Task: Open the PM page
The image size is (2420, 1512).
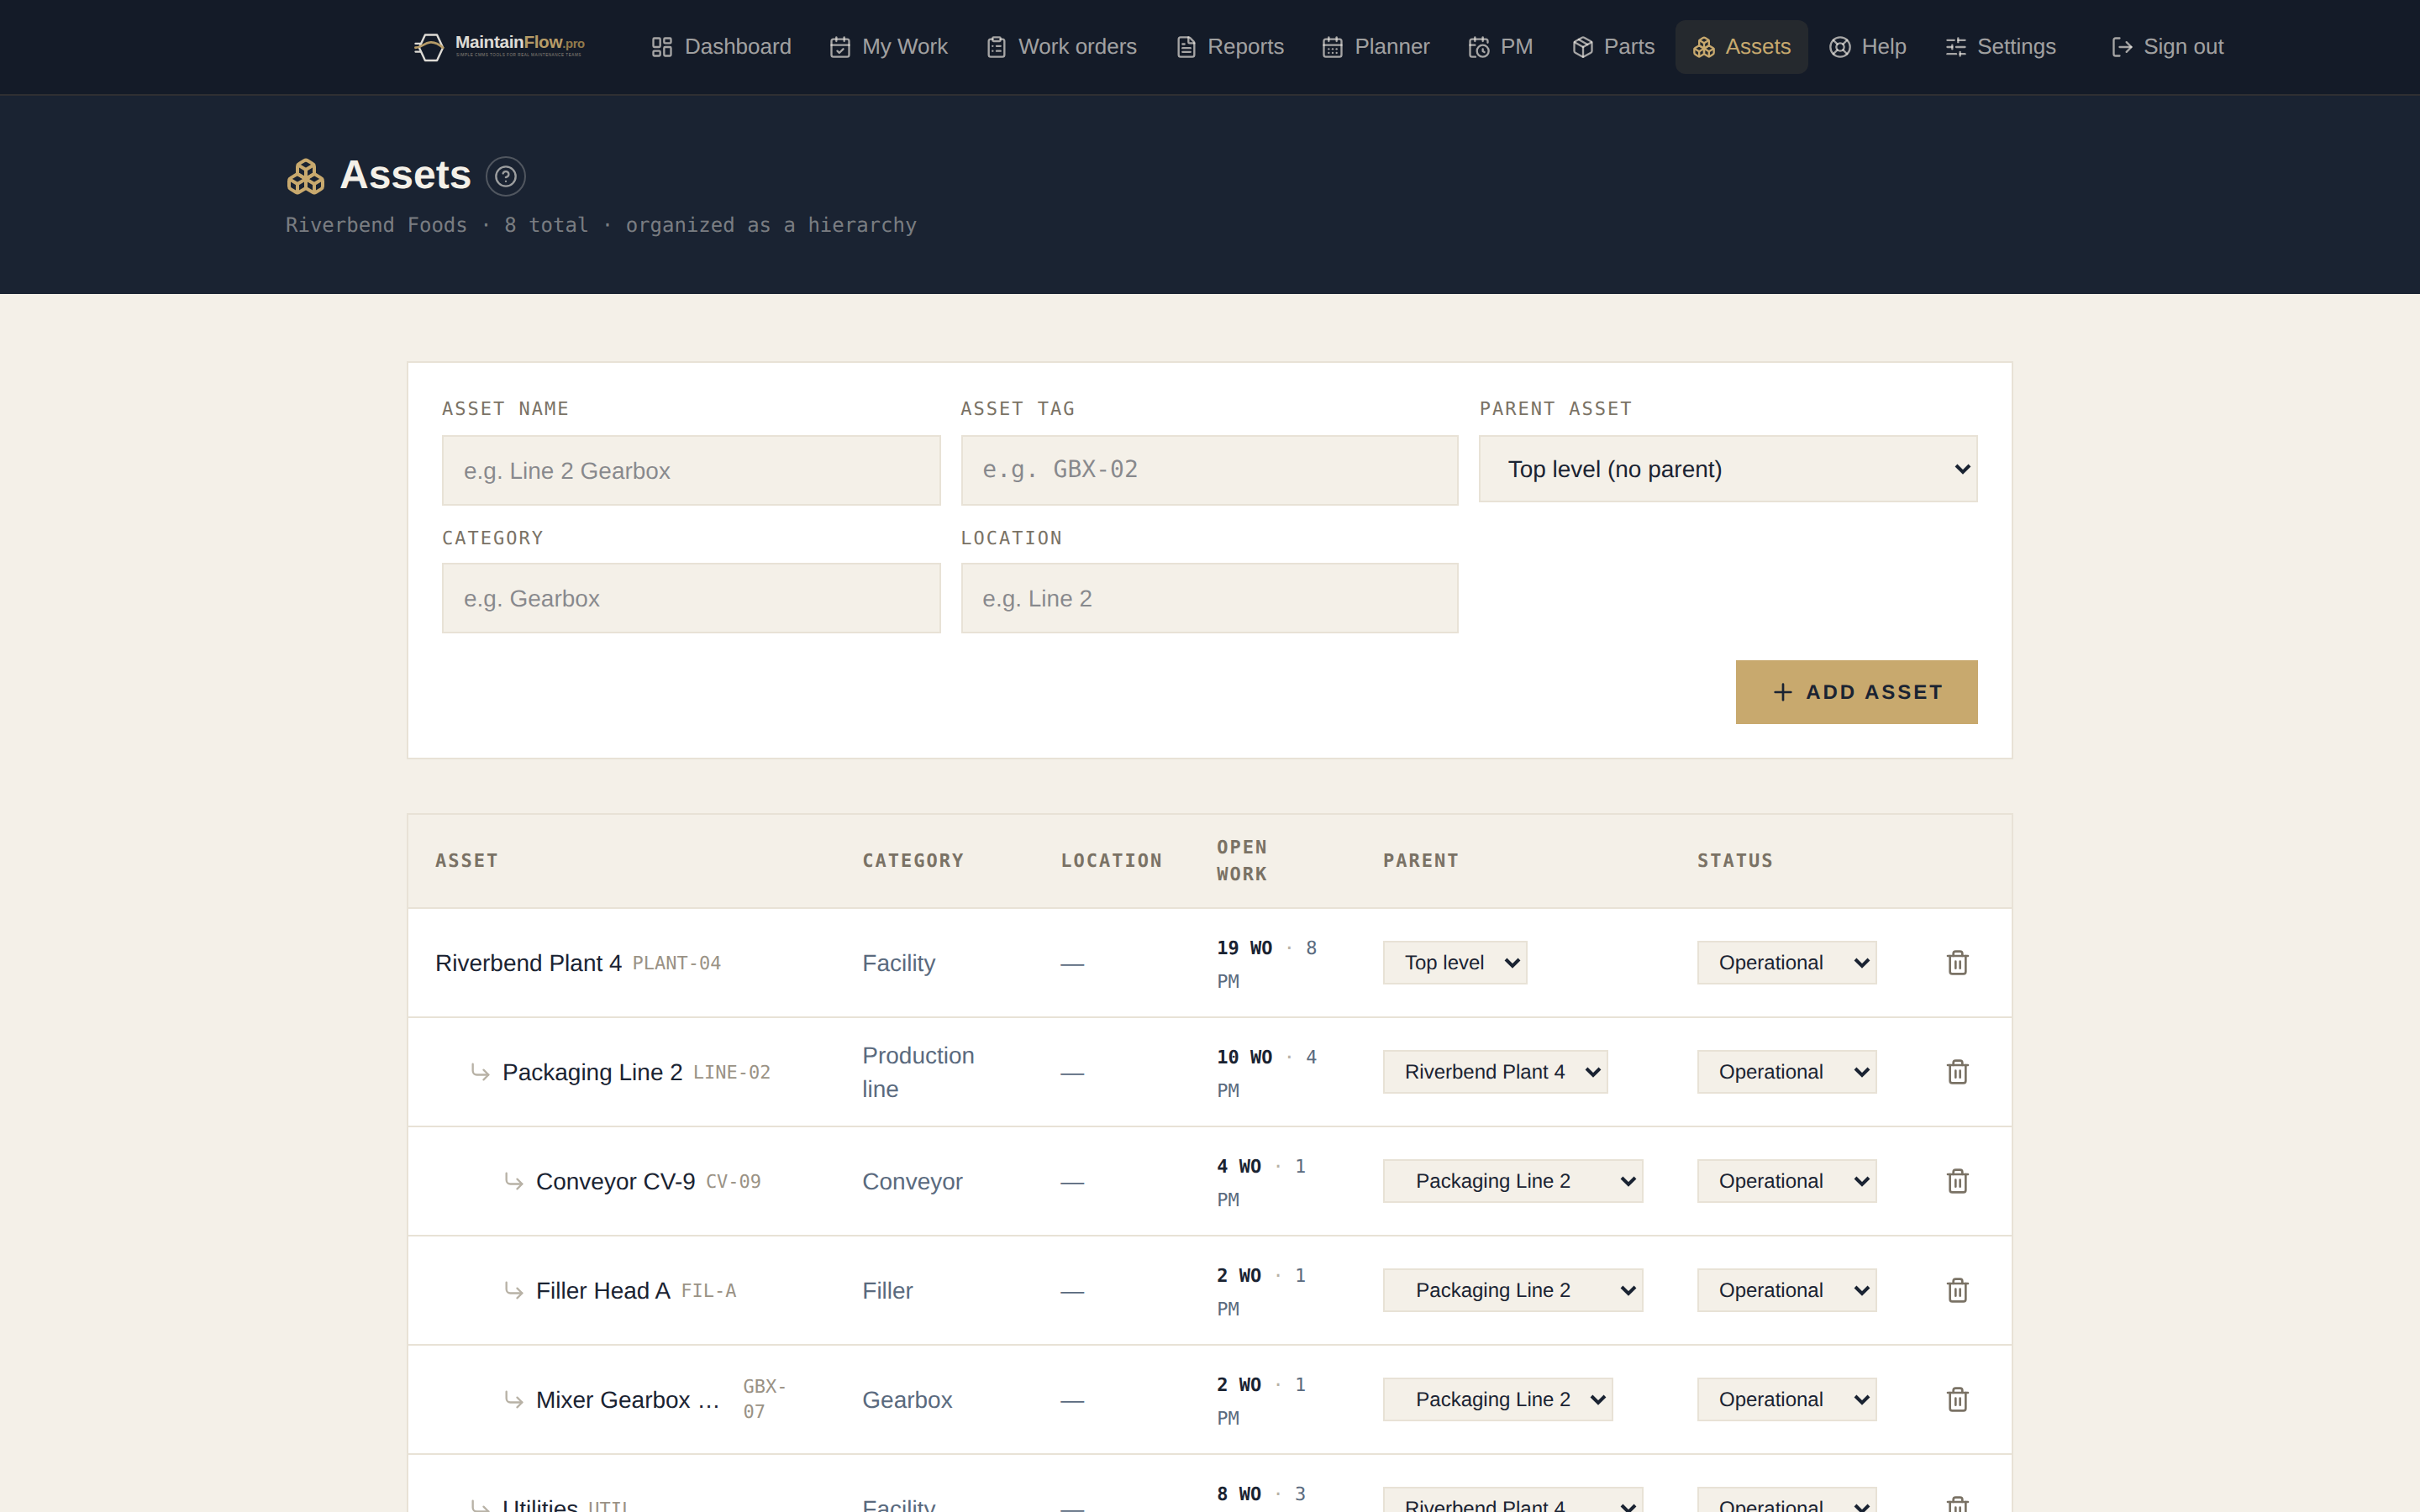Action: (x=1500, y=47)
